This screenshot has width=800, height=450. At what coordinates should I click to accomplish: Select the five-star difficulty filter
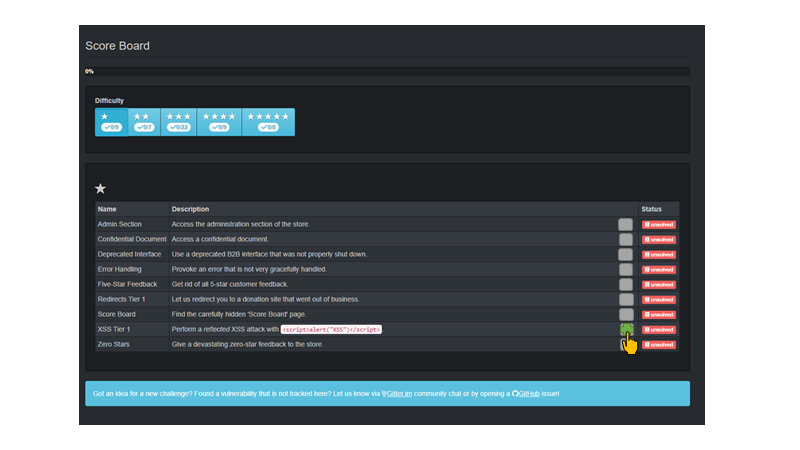[268, 122]
